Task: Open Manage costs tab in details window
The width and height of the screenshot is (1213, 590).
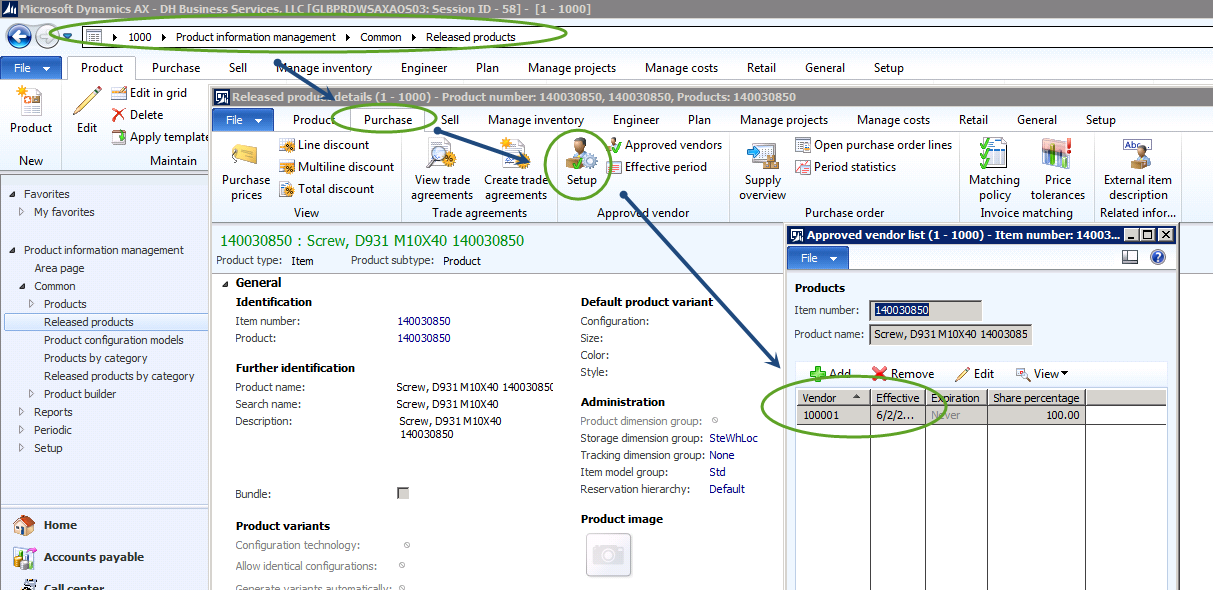Action: 893,120
